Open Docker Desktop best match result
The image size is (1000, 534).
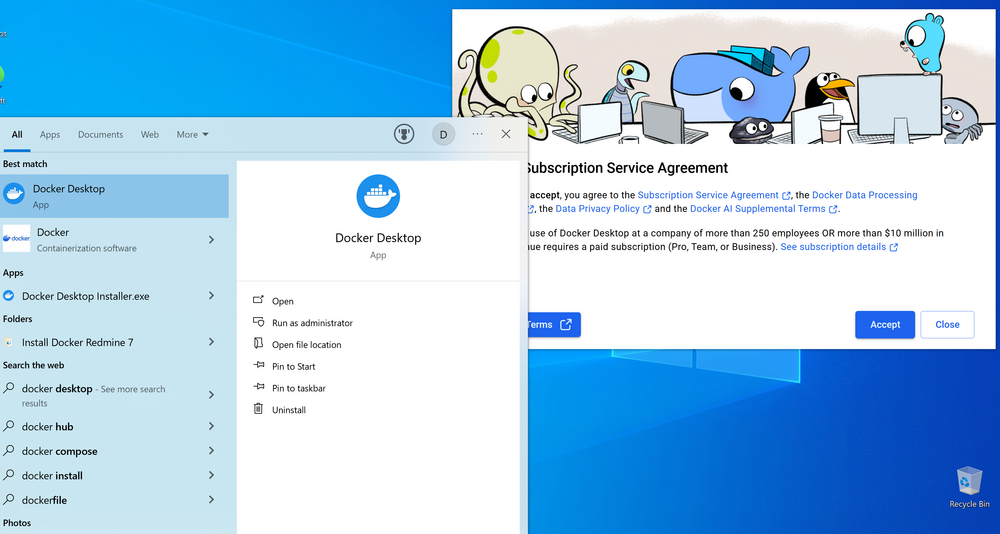point(114,196)
